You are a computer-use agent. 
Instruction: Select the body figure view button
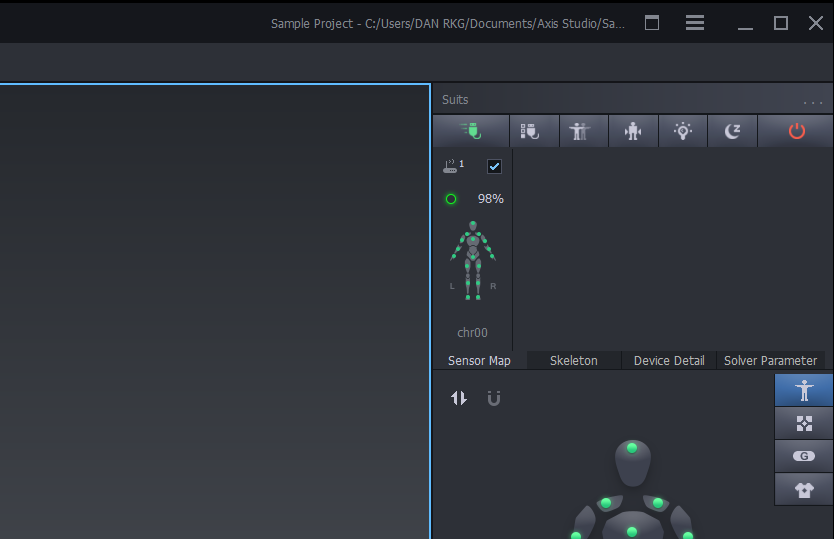pos(804,390)
